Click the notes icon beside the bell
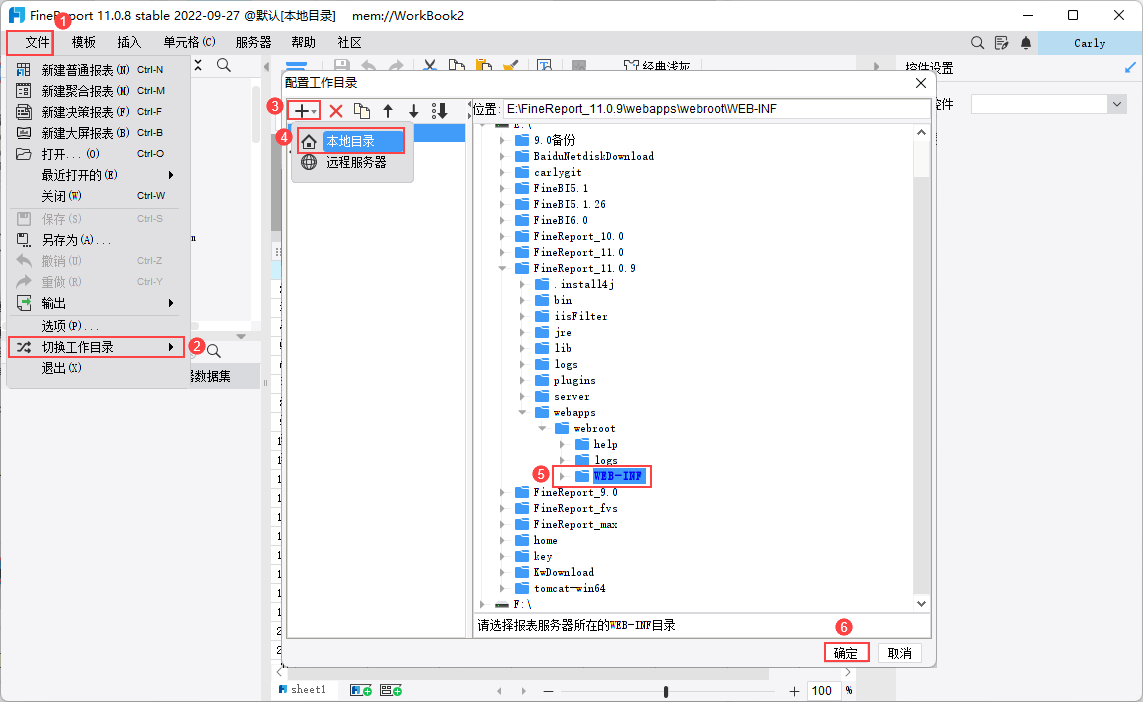 pyautogui.click(x=1002, y=43)
